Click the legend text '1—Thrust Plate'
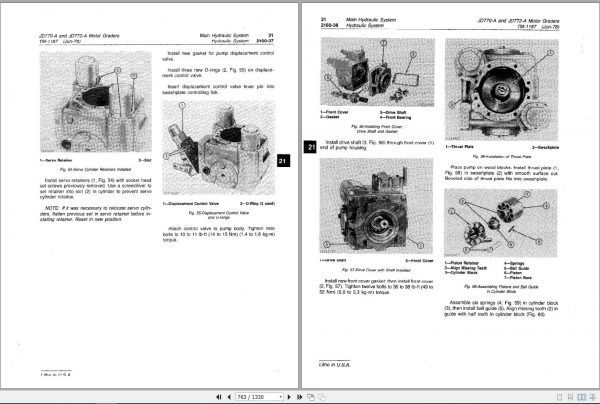Screen dimensions: 600x404 pos(460,147)
